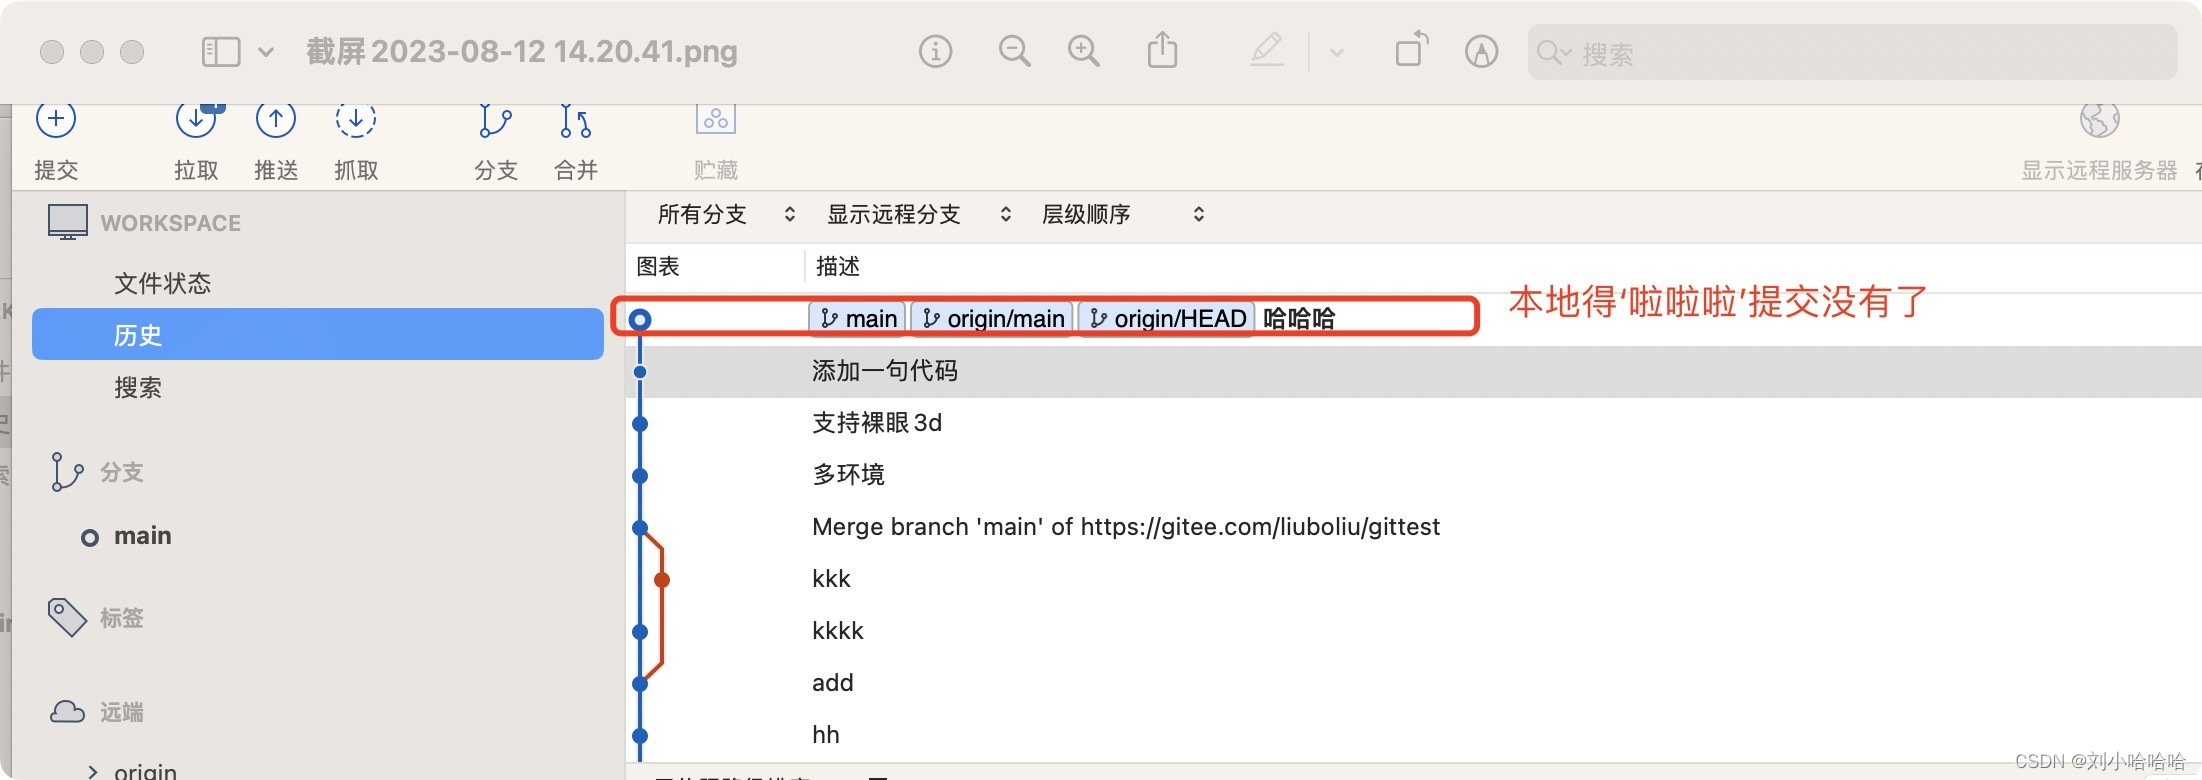Image resolution: width=2202 pixels, height=780 pixels.
Task: Click the branch icon beside 分支 section
Action: click(67, 472)
